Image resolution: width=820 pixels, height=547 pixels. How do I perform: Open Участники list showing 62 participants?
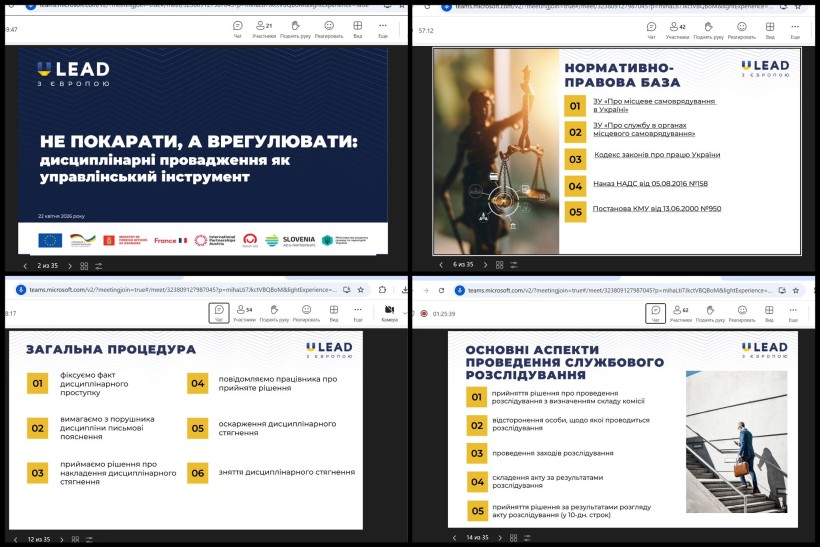(681, 313)
